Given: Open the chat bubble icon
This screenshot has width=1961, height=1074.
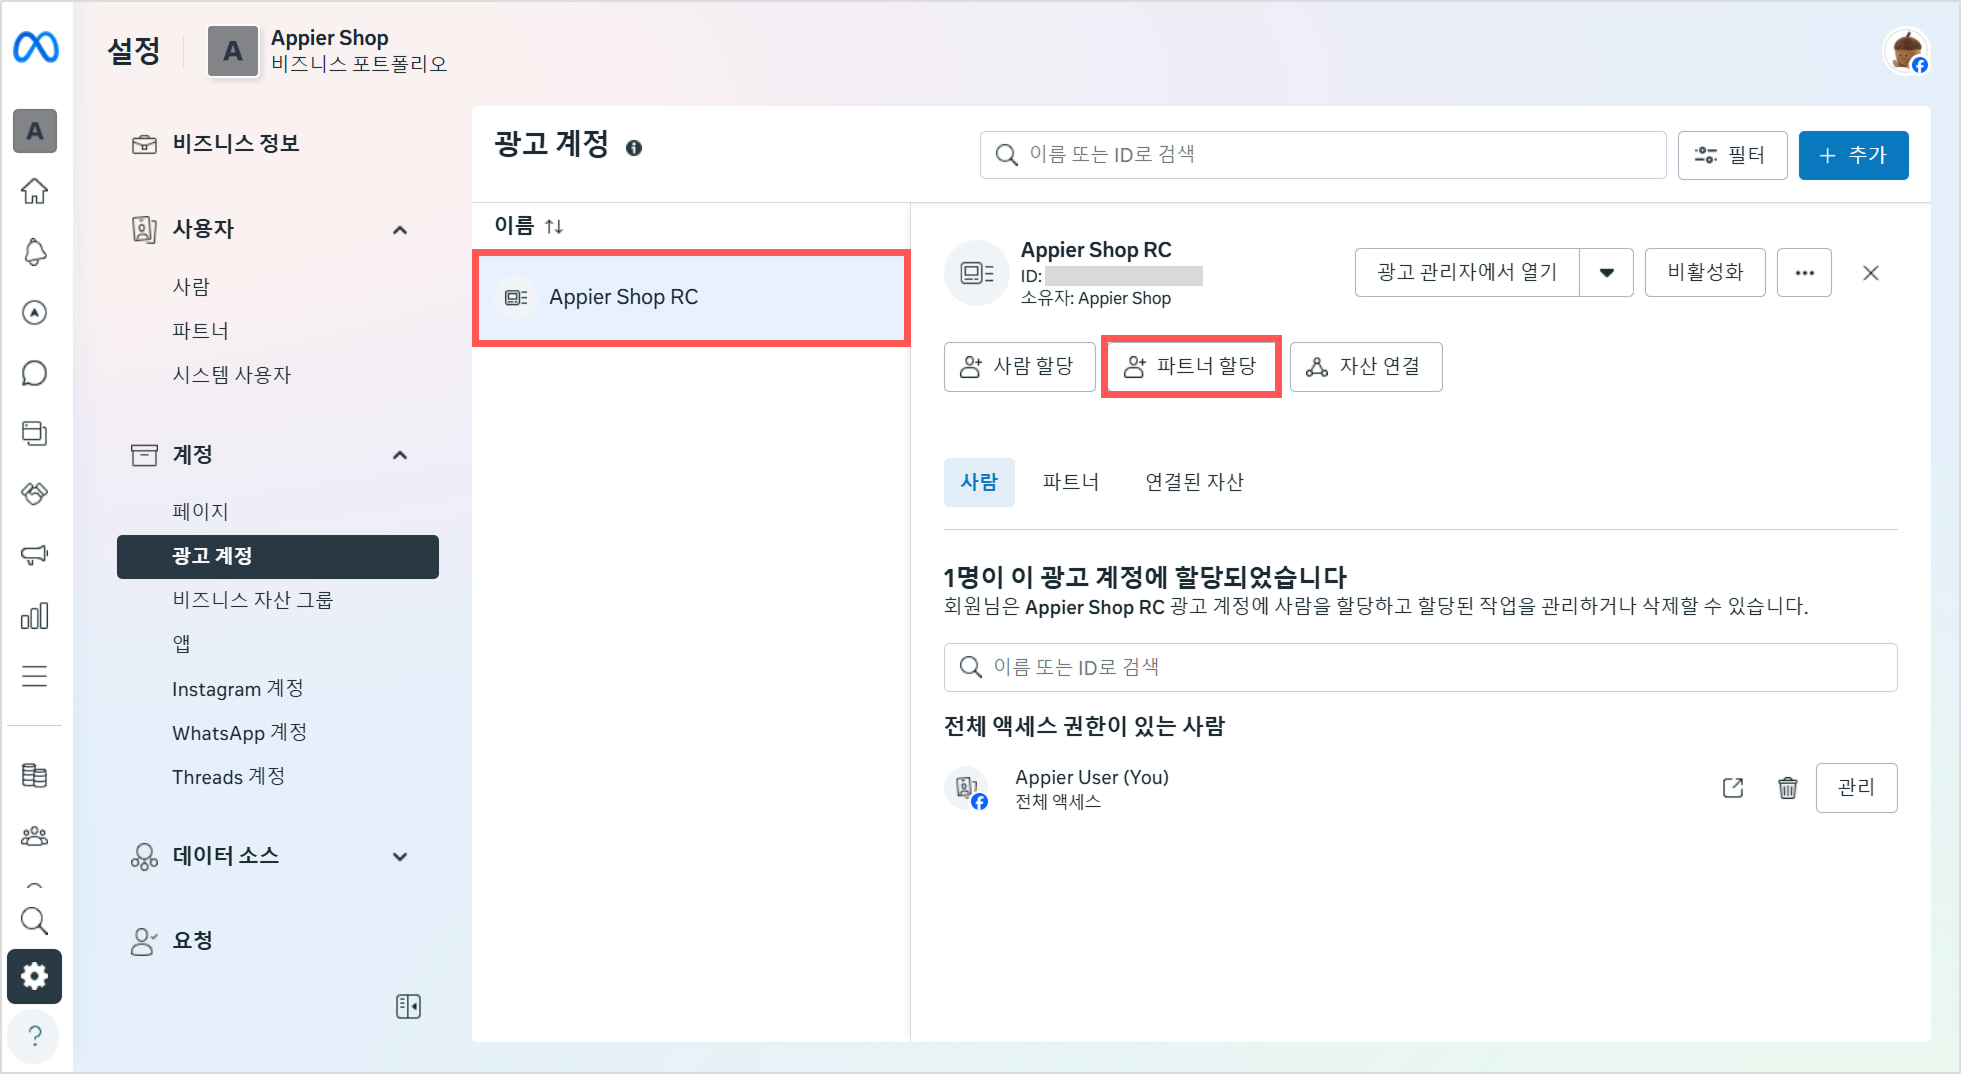Looking at the screenshot, I should [x=35, y=373].
